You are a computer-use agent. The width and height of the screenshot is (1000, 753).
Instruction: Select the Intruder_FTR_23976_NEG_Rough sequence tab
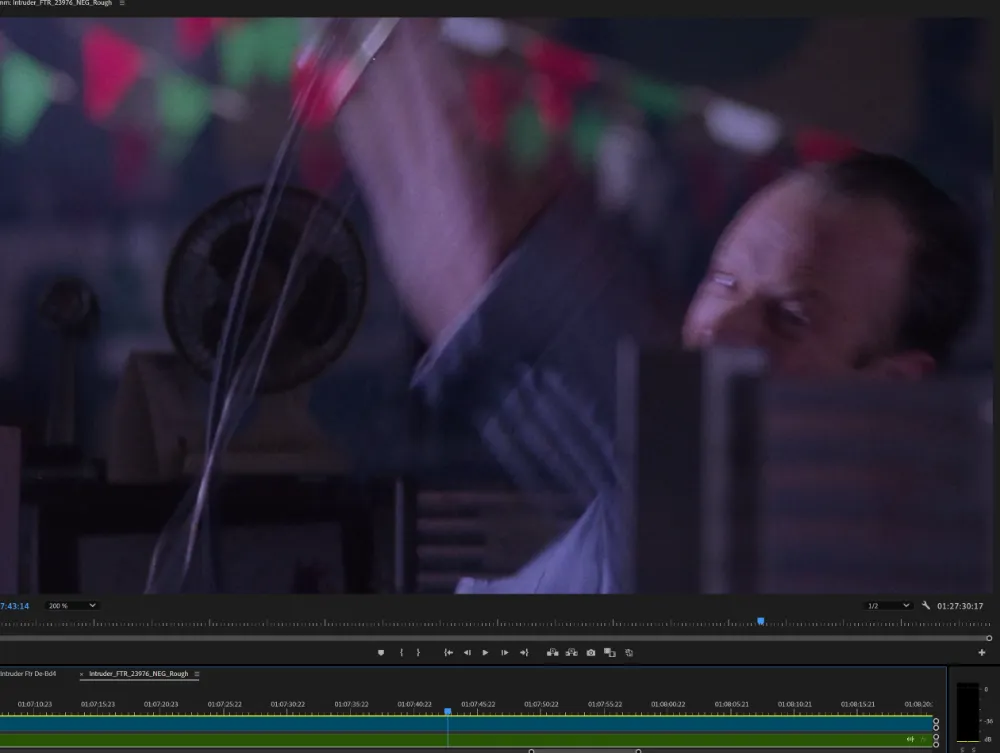click(138, 674)
